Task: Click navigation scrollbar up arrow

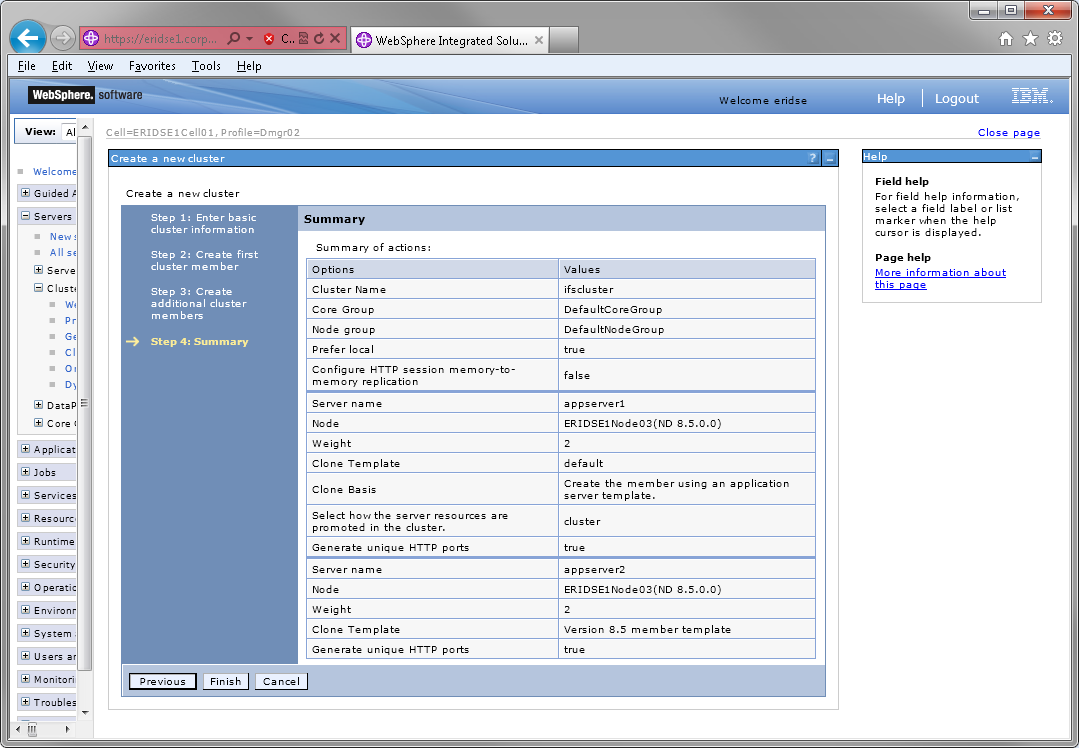Action: (85, 127)
